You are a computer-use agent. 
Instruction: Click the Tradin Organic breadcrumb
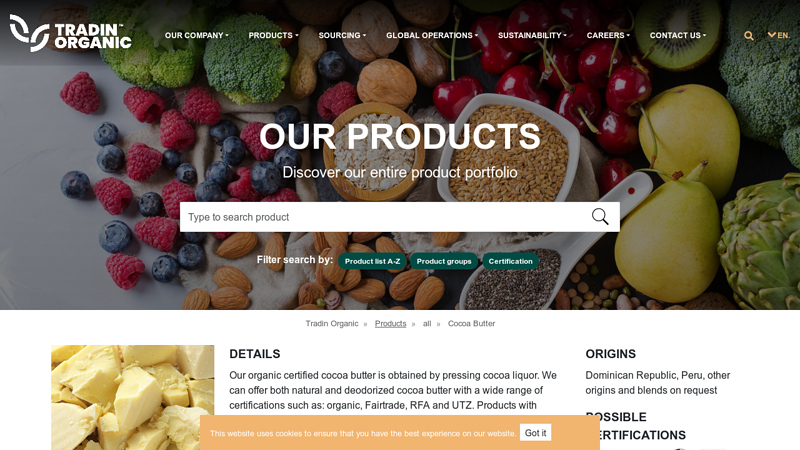[332, 323]
